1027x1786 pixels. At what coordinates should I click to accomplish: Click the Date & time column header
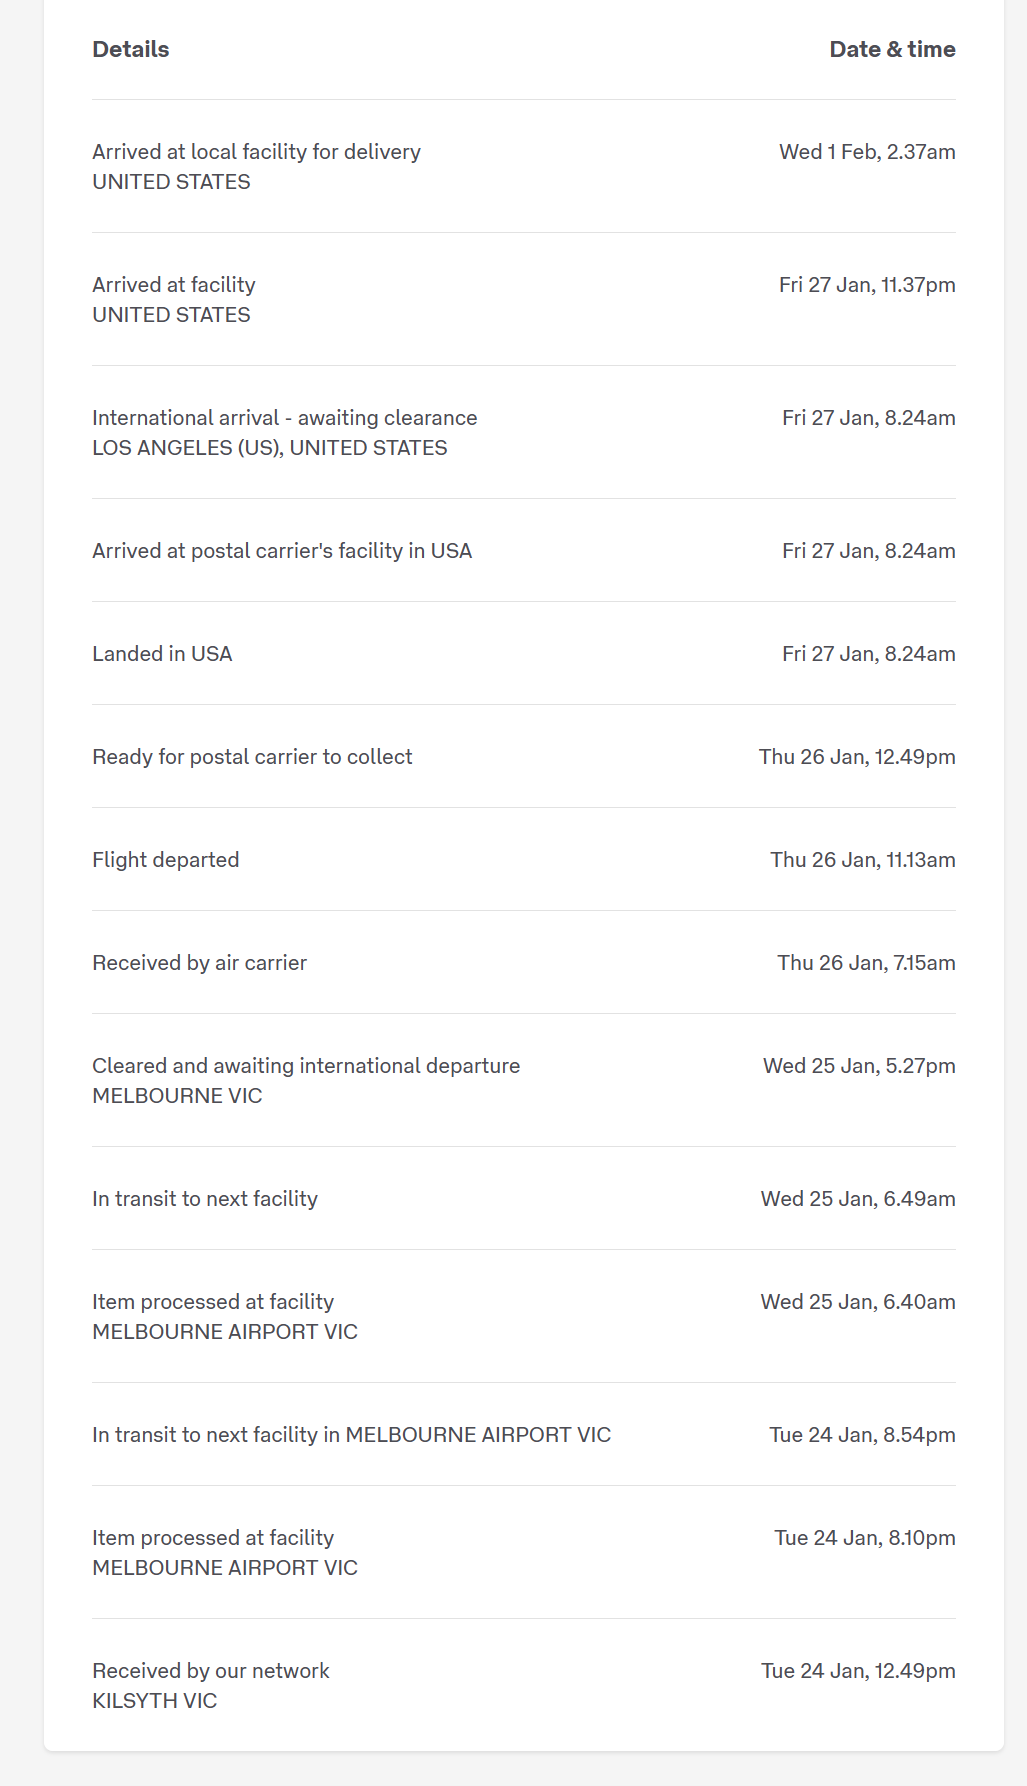(x=892, y=49)
